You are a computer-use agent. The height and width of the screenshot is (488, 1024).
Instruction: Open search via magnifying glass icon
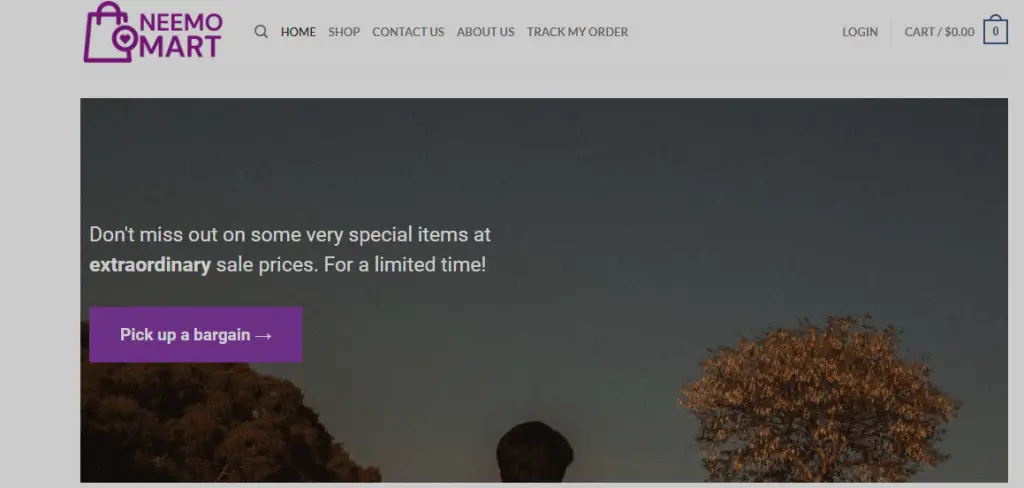[261, 31]
